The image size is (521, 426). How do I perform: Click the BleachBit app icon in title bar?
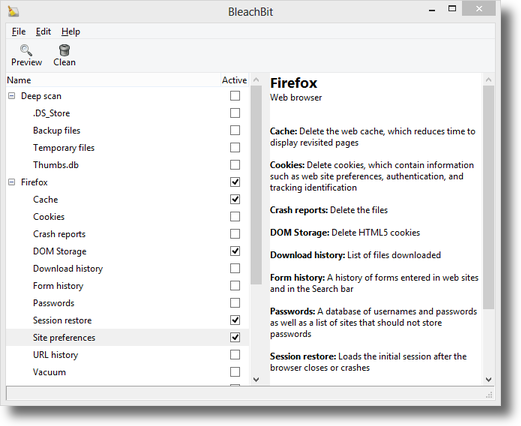pos(13,11)
